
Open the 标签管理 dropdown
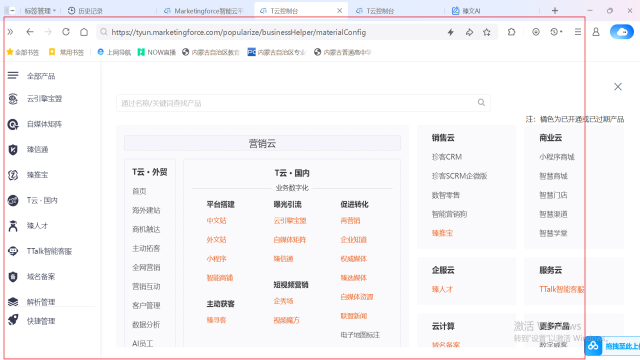[x=40, y=11]
